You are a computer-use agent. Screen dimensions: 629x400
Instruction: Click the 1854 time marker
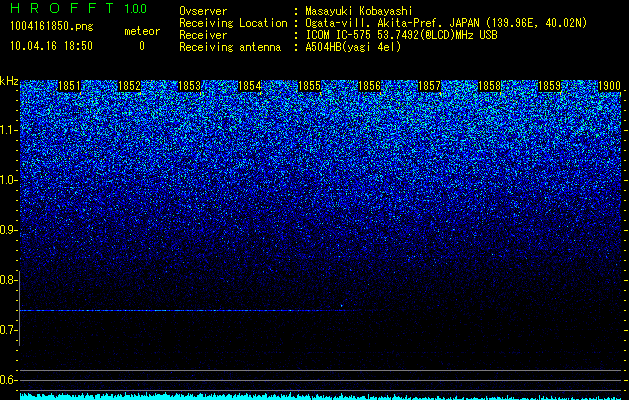250,86
